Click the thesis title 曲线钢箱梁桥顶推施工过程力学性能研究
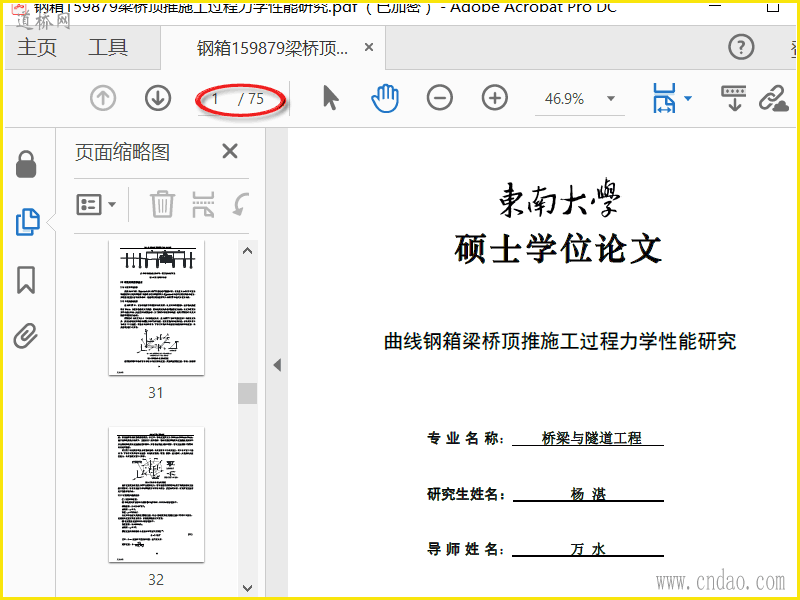Viewport: 800px width, 600px height. click(560, 341)
